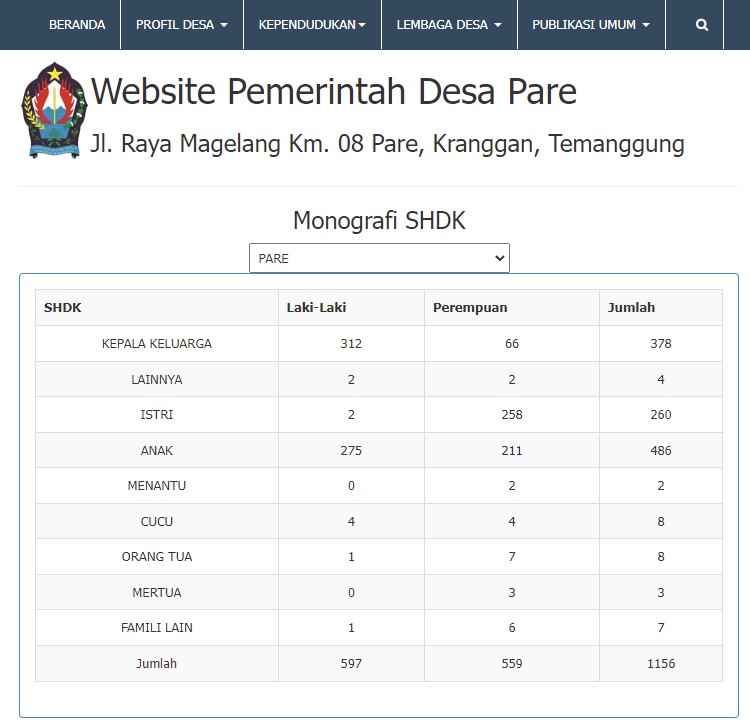Click the Laki-Laki column header
750x725 pixels.
316,308
